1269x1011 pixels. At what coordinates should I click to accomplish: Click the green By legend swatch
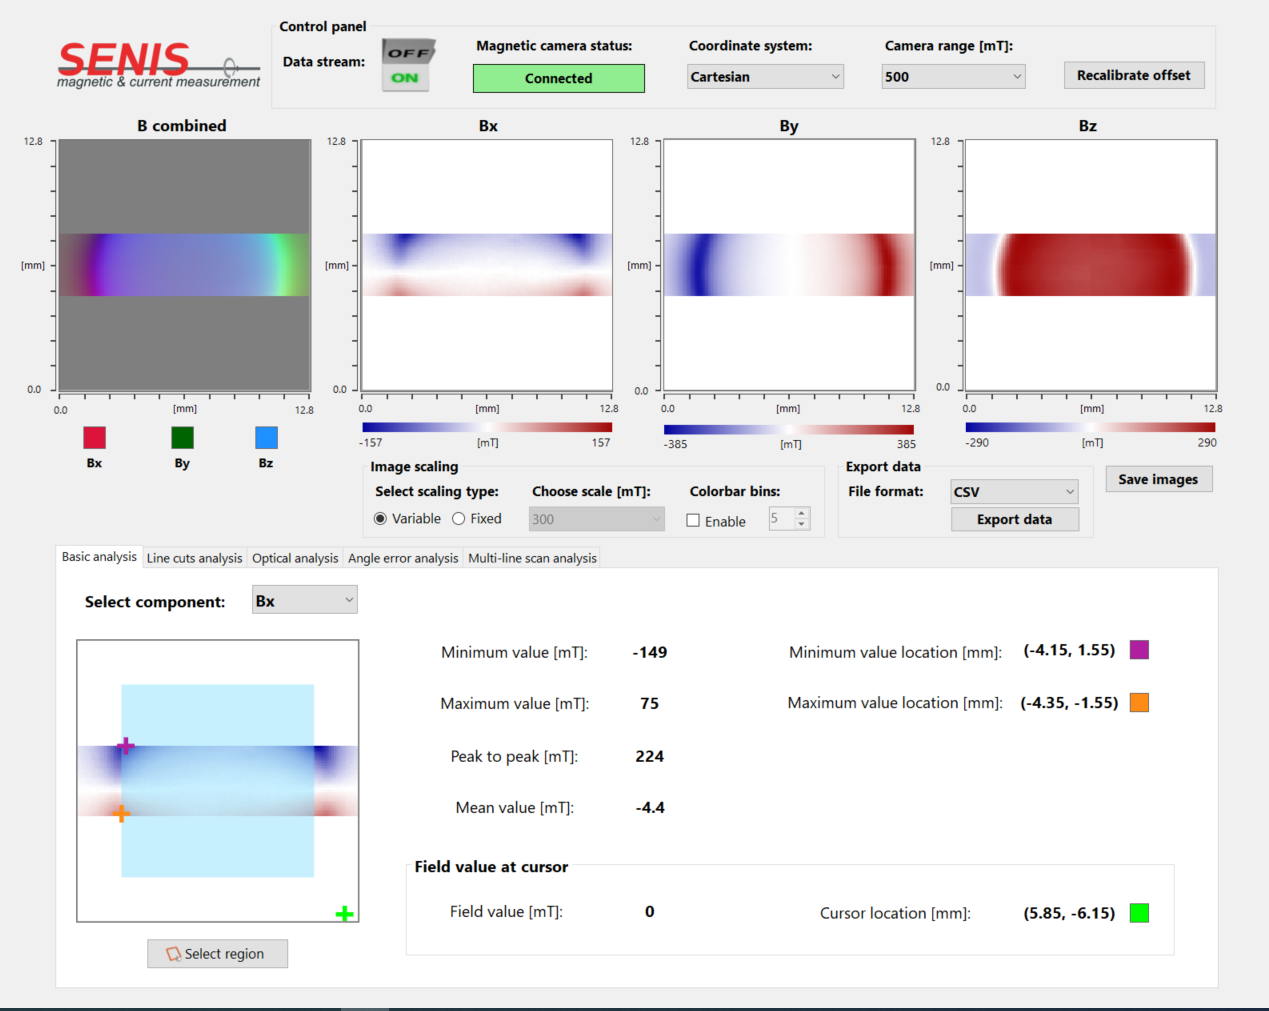pos(182,438)
